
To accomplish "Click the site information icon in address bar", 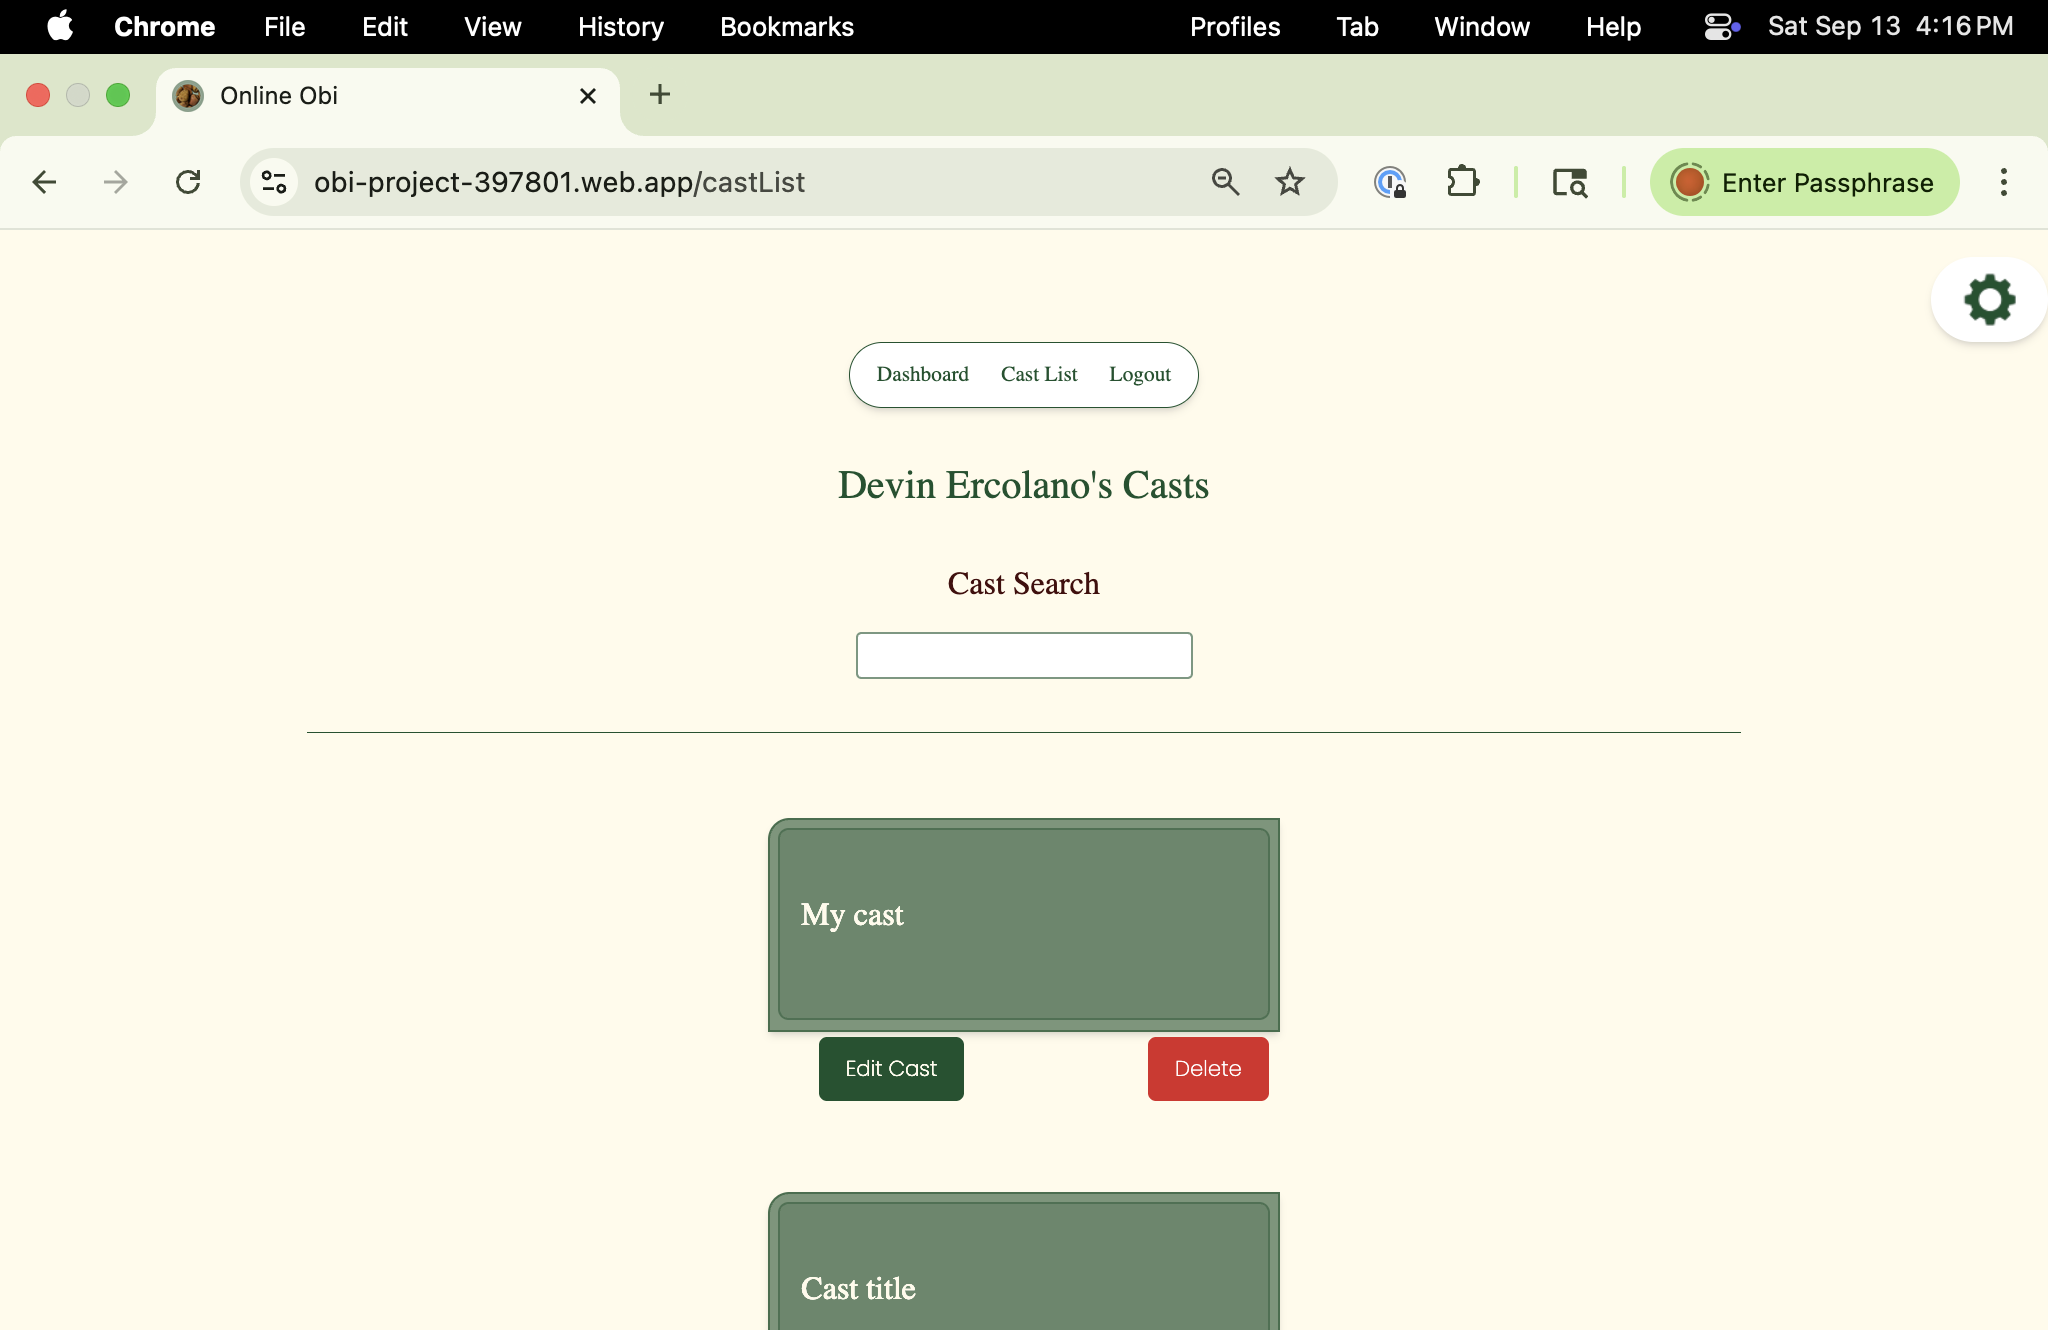I will click(273, 182).
